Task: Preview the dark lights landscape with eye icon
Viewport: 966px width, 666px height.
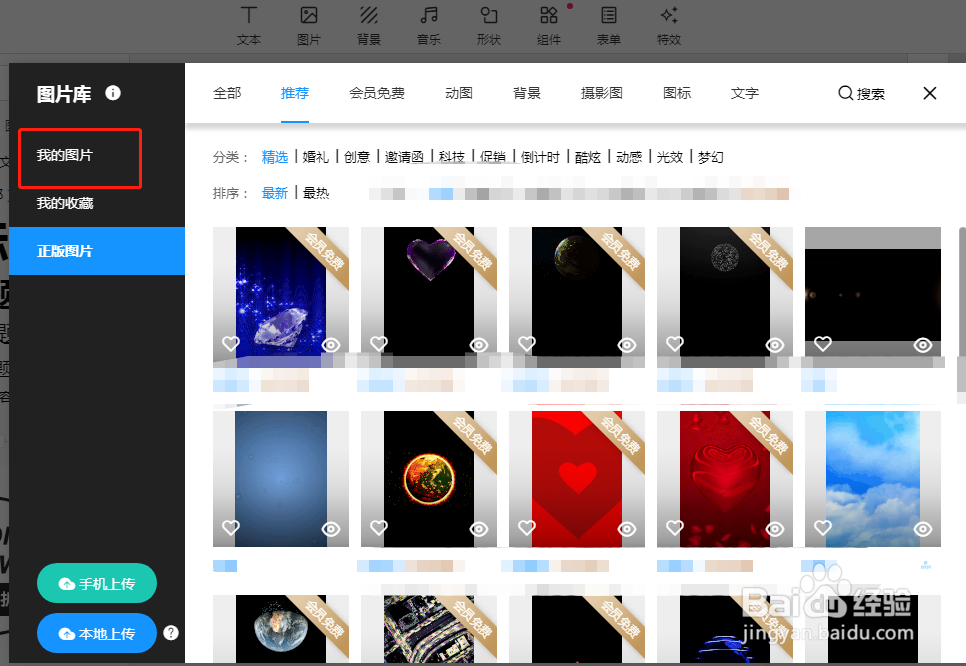Action: [x=923, y=345]
